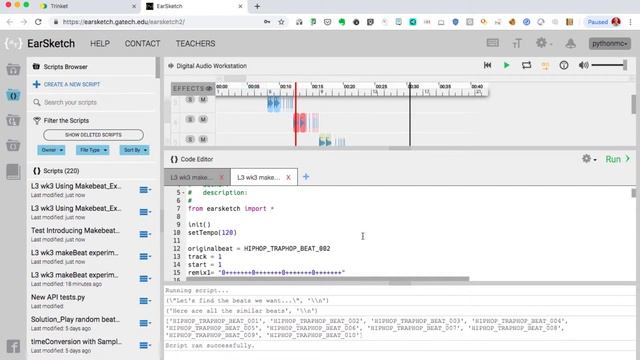Mute volume using the speaker icon
Screen dimensions: 640x360
pyautogui.click(x=584, y=65)
